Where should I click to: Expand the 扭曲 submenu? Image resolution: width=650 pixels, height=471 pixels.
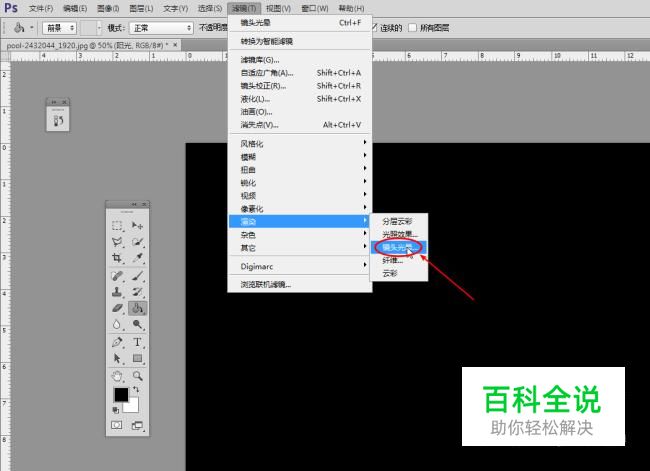coord(300,170)
